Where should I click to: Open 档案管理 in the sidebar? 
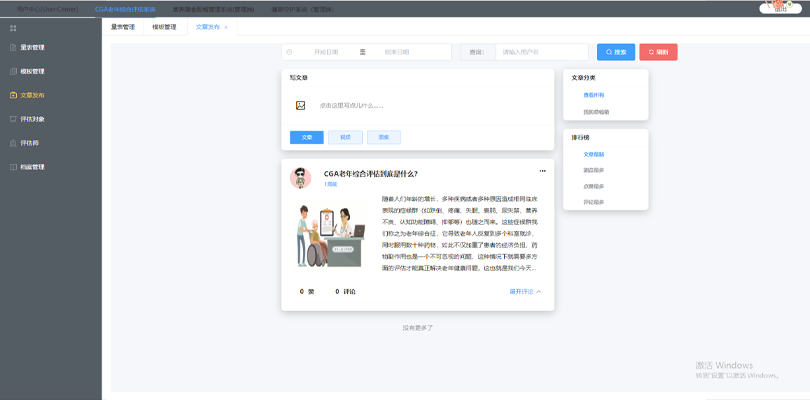tap(32, 167)
